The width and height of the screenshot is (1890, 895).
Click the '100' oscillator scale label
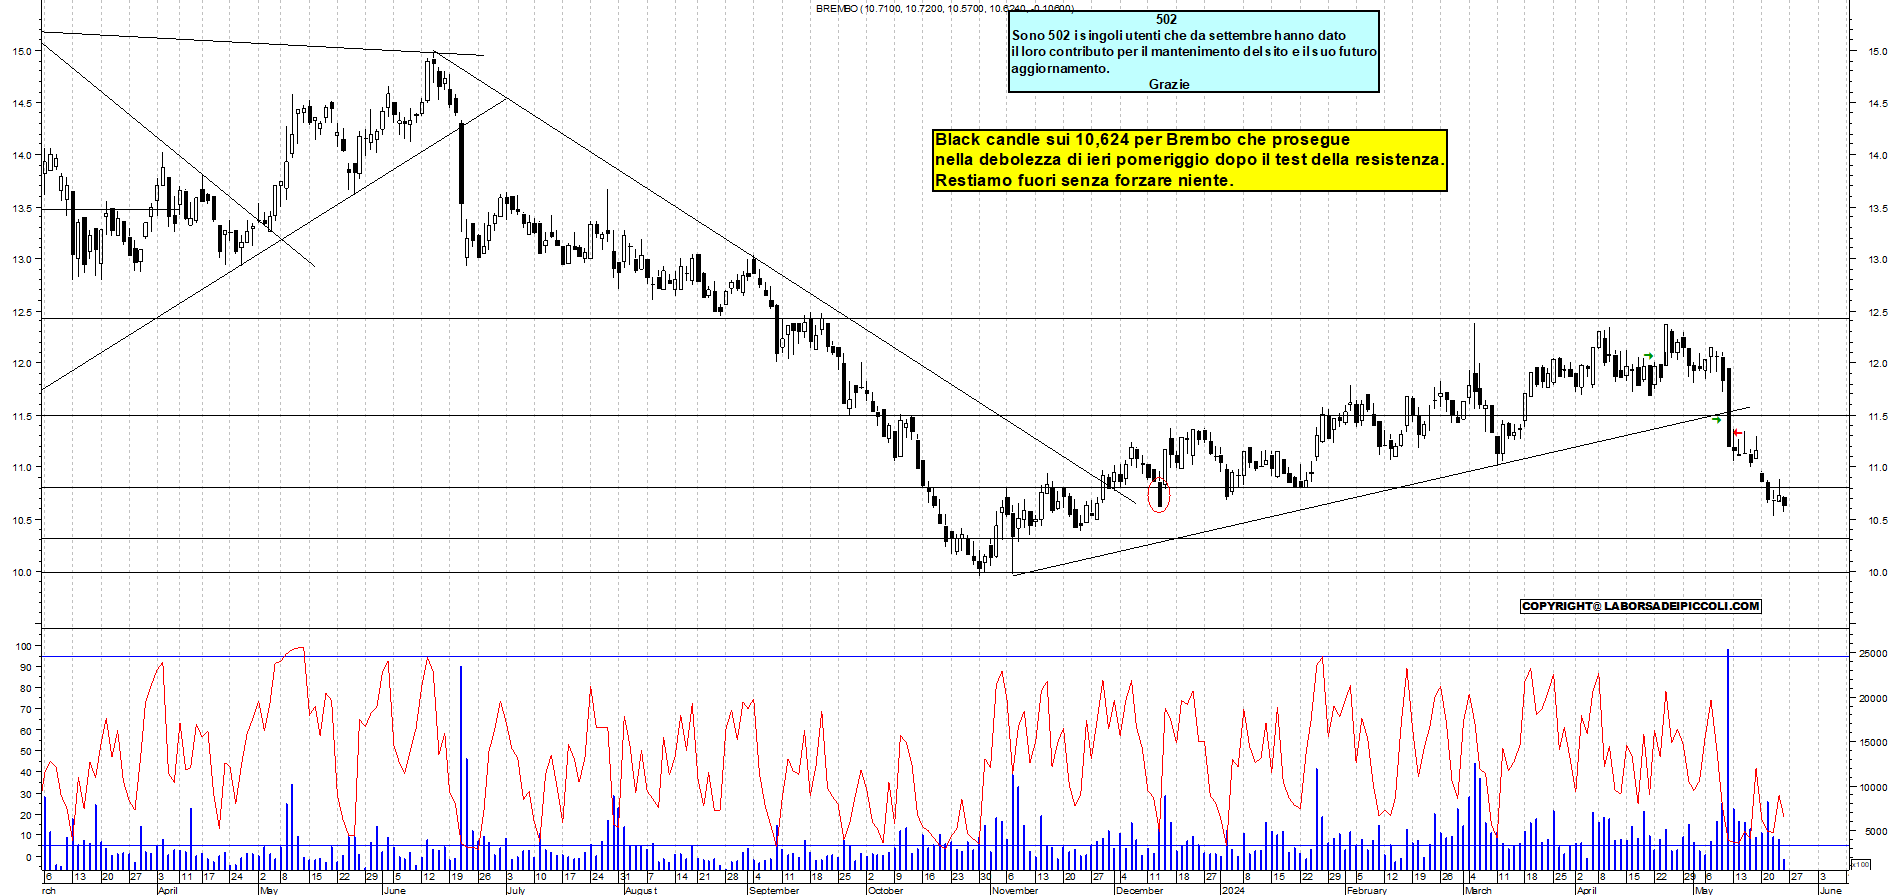tap(24, 646)
